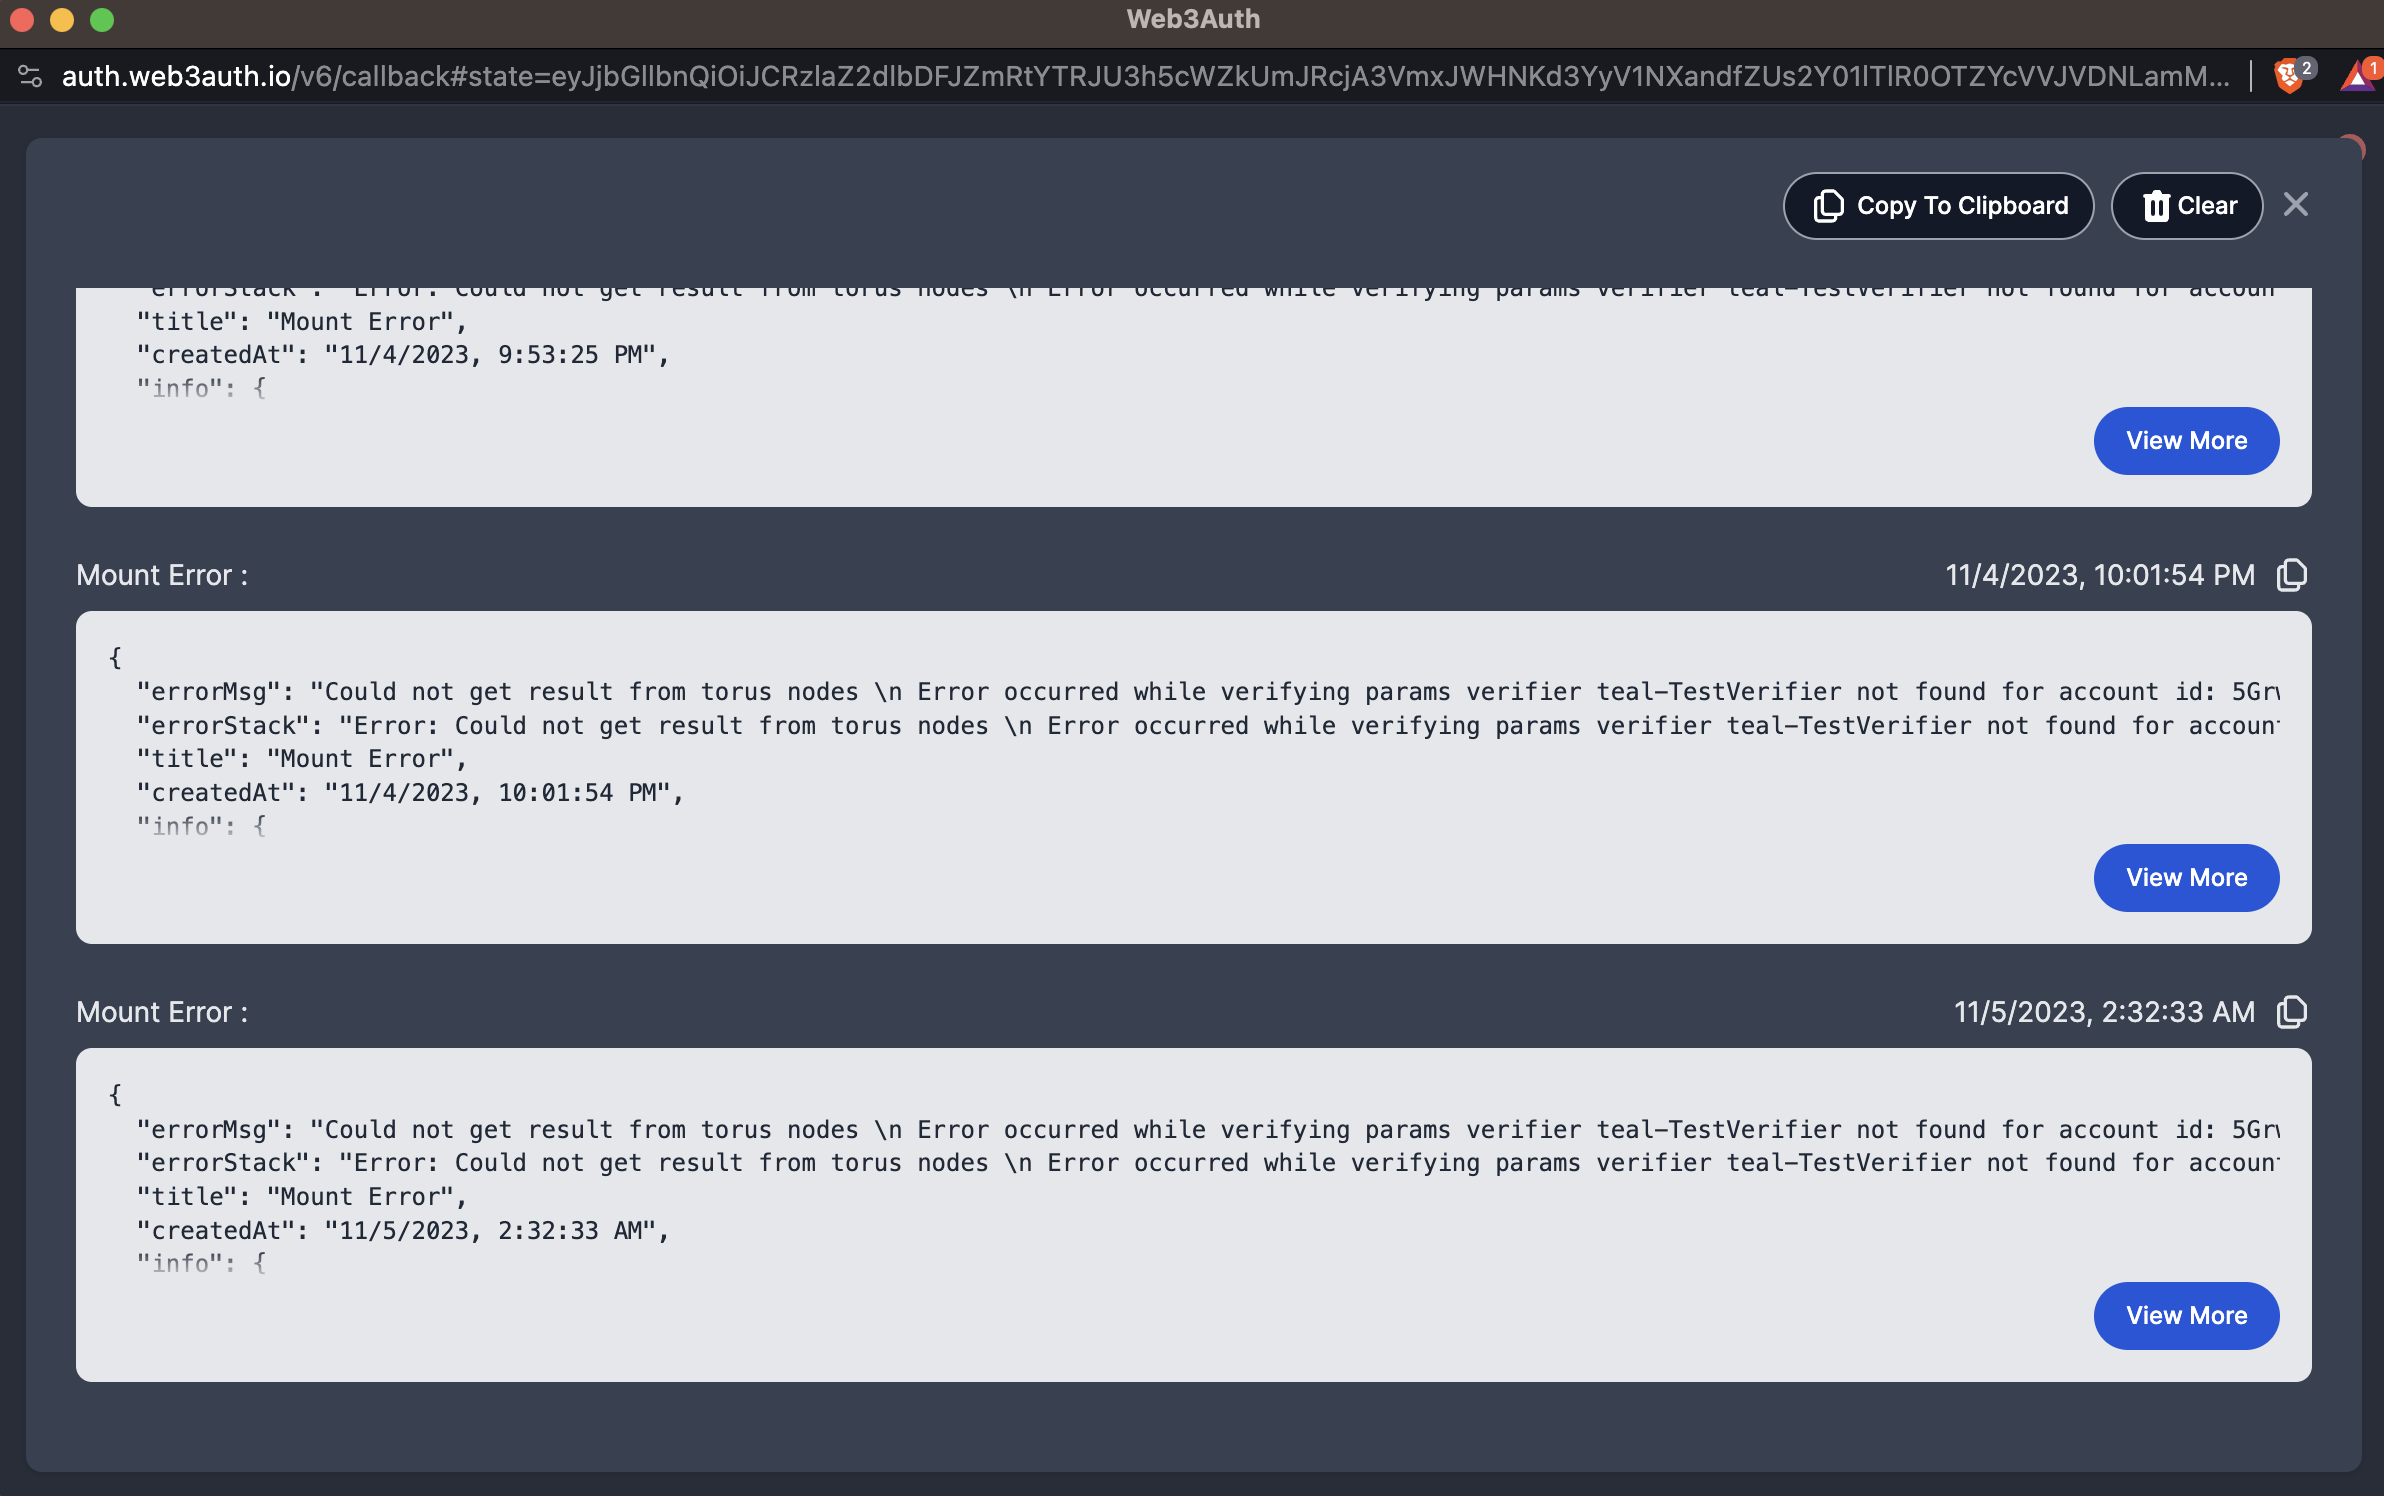The width and height of the screenshot is (2384, 1496).
Task: Click the Copy To Clipboard button
Action: click(1938, 205)
